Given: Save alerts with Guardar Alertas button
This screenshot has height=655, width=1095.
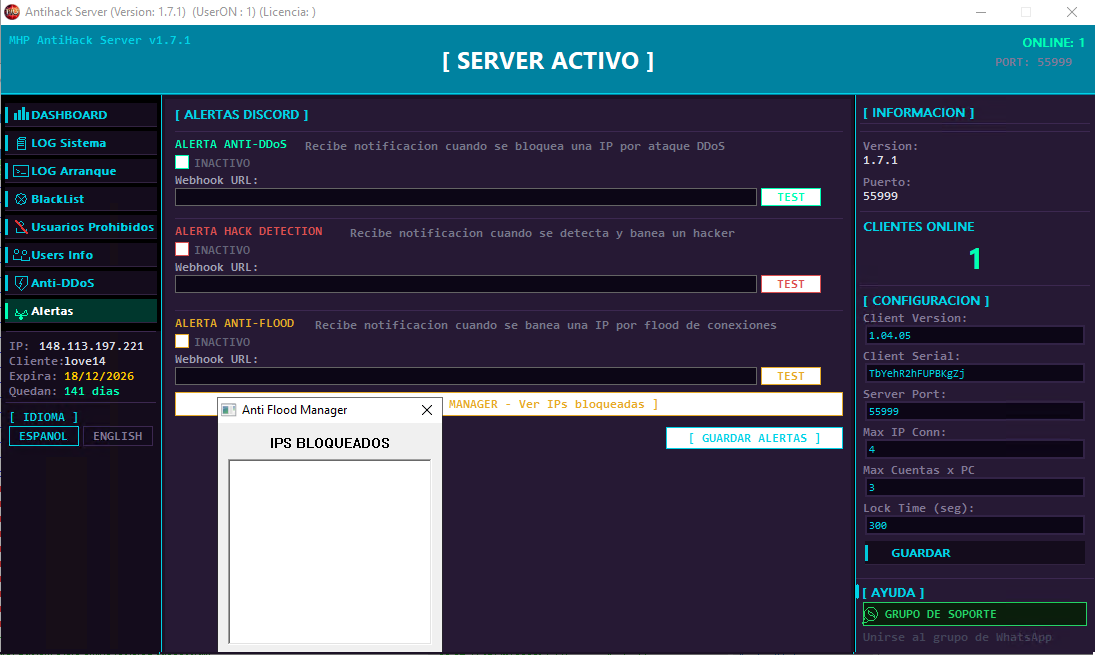Looking at the screenshot, I should pos(754,438).
